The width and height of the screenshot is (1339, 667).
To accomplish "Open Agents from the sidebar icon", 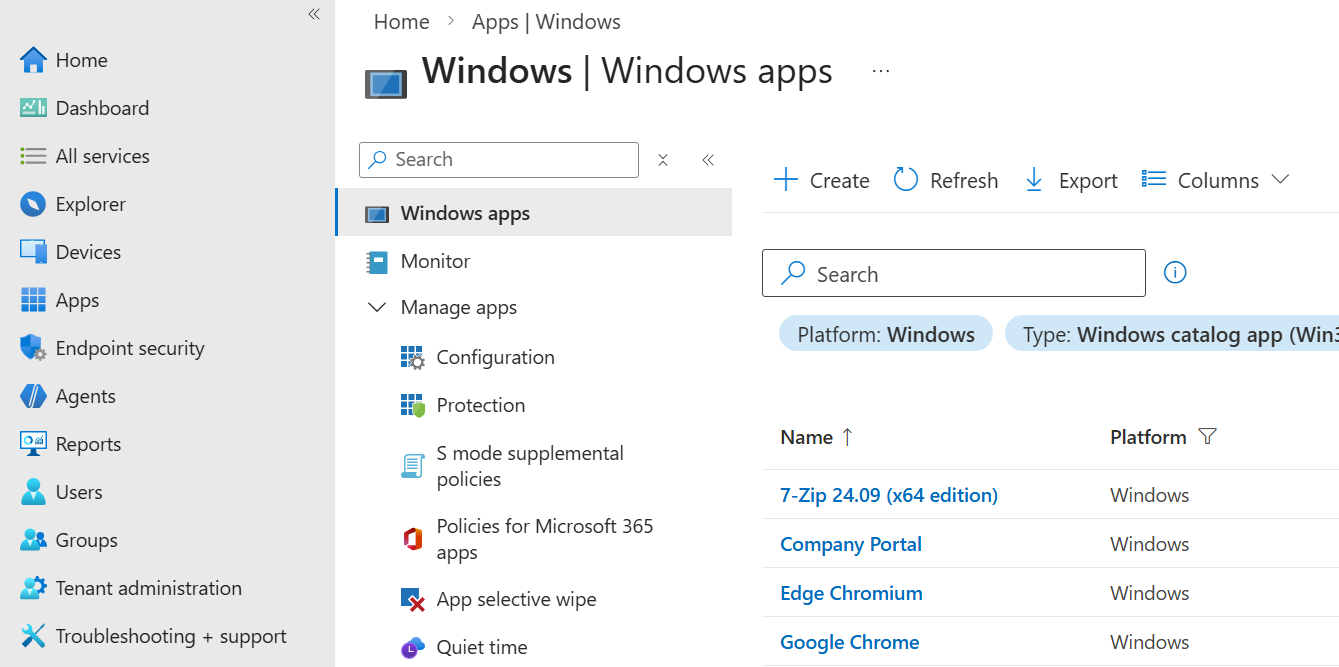I will point(33,396).
